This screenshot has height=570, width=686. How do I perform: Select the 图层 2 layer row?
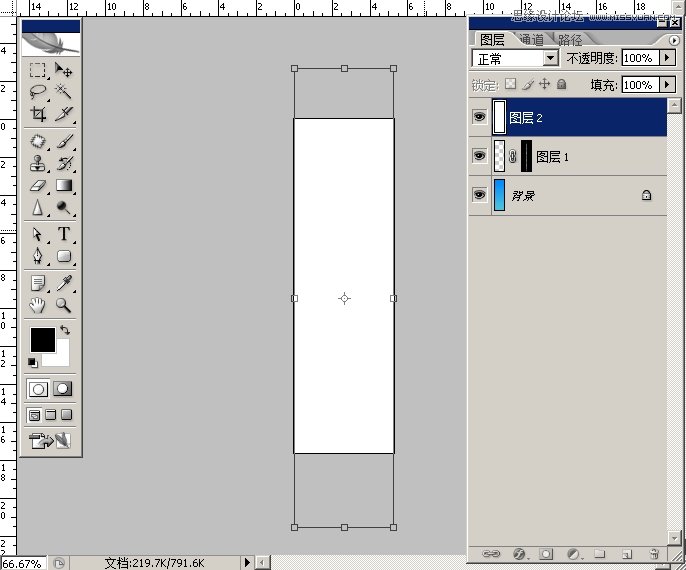[x=568, y=117]
